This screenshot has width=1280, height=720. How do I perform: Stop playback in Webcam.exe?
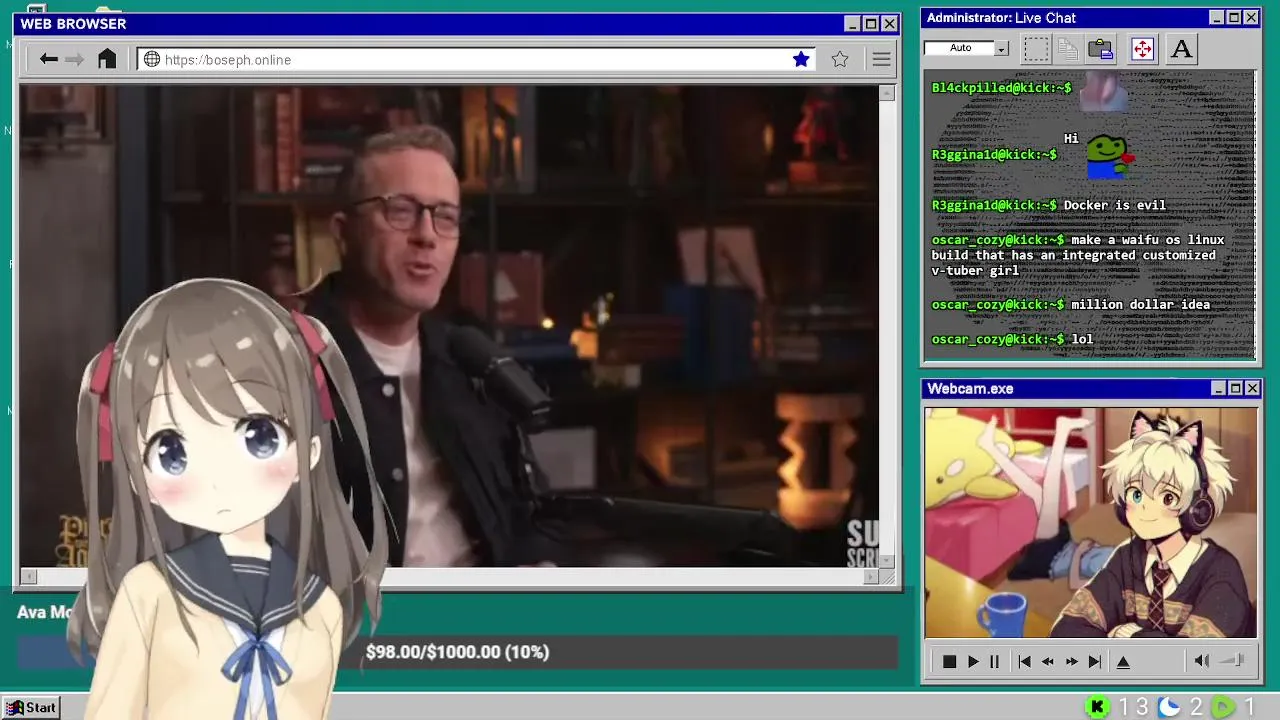click(x=949, y=661)
